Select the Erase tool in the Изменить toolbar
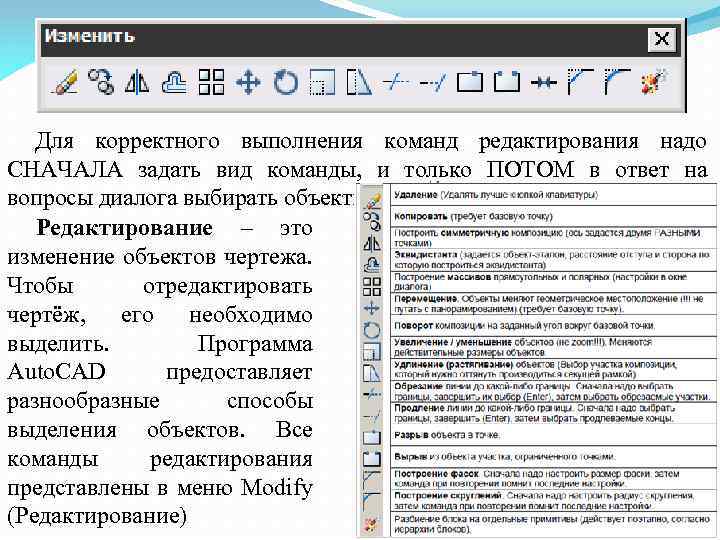 (x=64, y=82)
